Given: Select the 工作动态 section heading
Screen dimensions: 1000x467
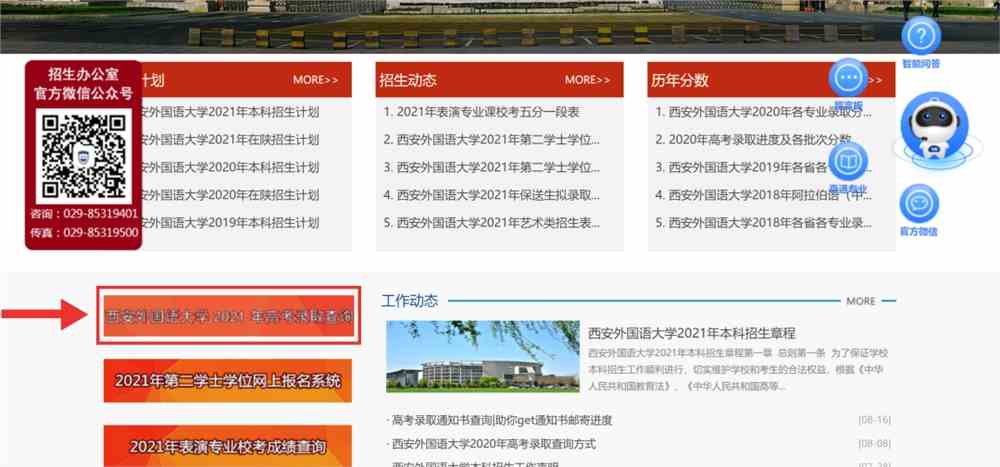Looking at the screenshot, I should coord(410,301).
